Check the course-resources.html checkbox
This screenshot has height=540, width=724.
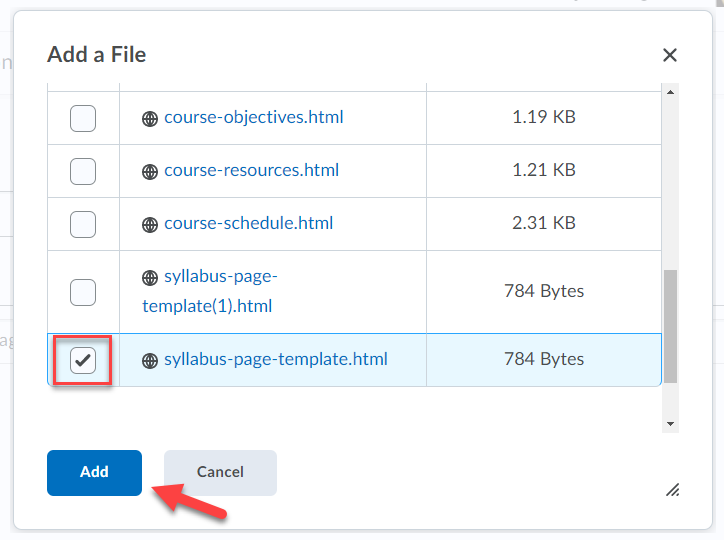point(83,171)
